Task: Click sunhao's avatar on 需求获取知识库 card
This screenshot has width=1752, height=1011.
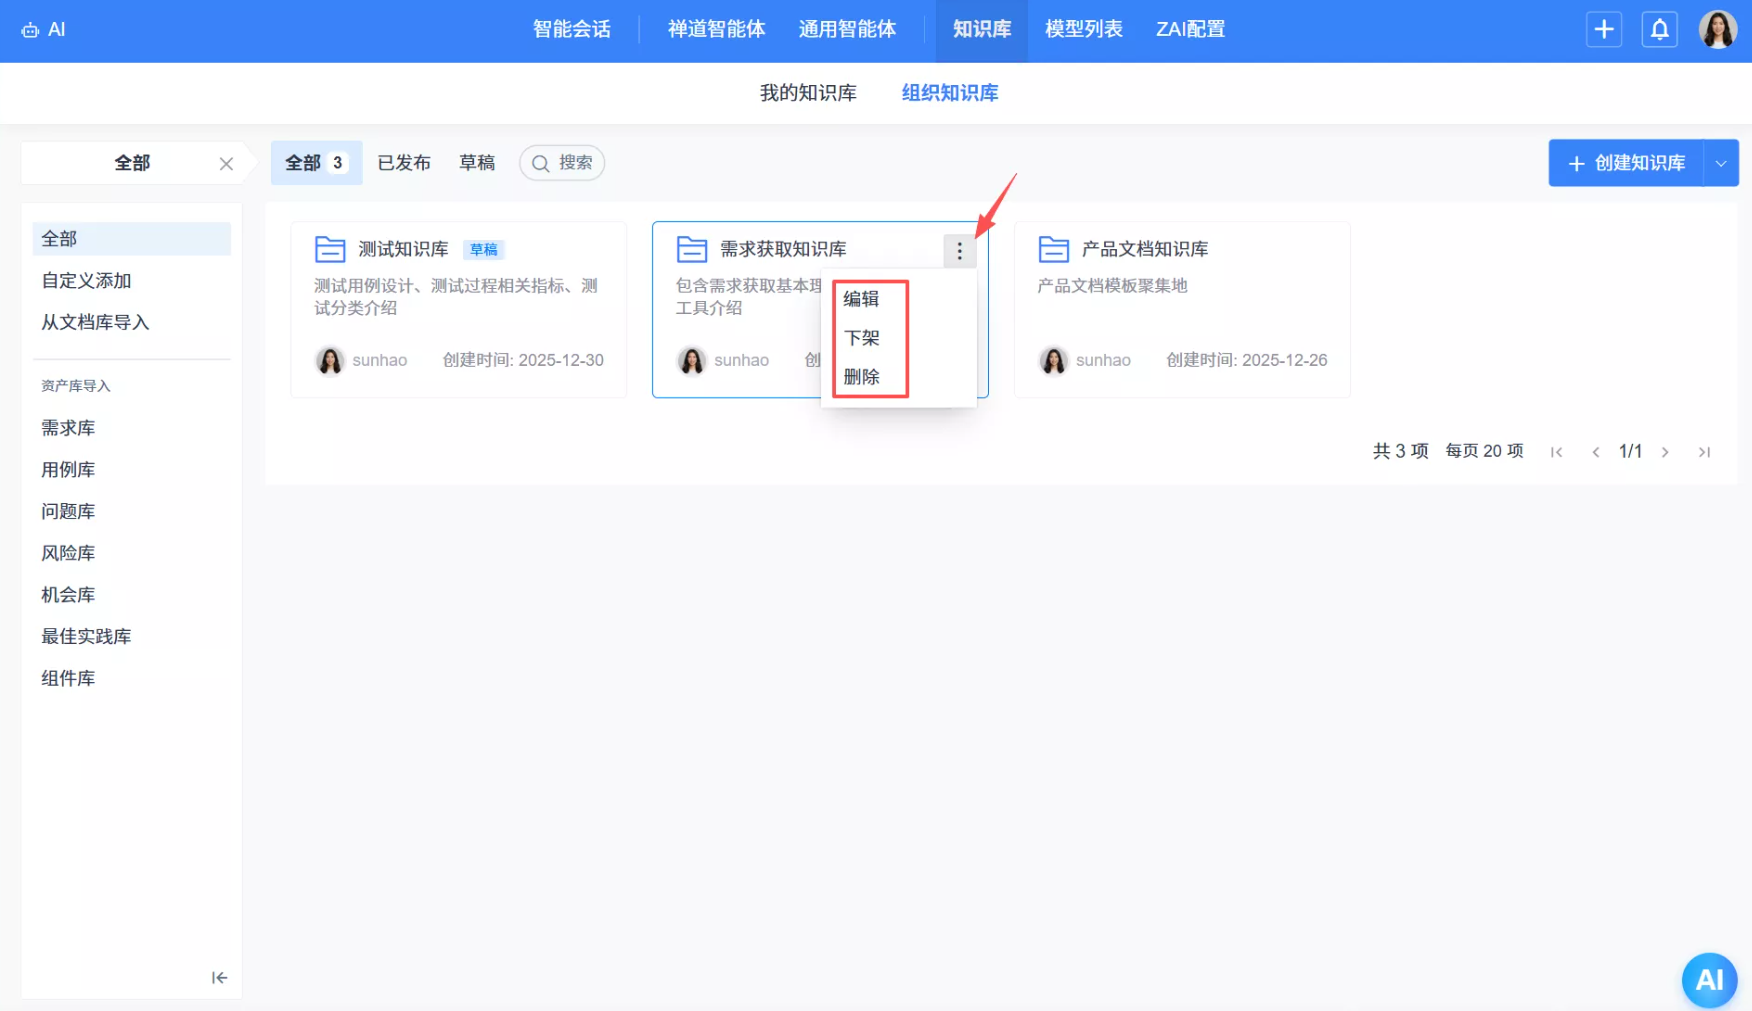Action: point(691,360)
